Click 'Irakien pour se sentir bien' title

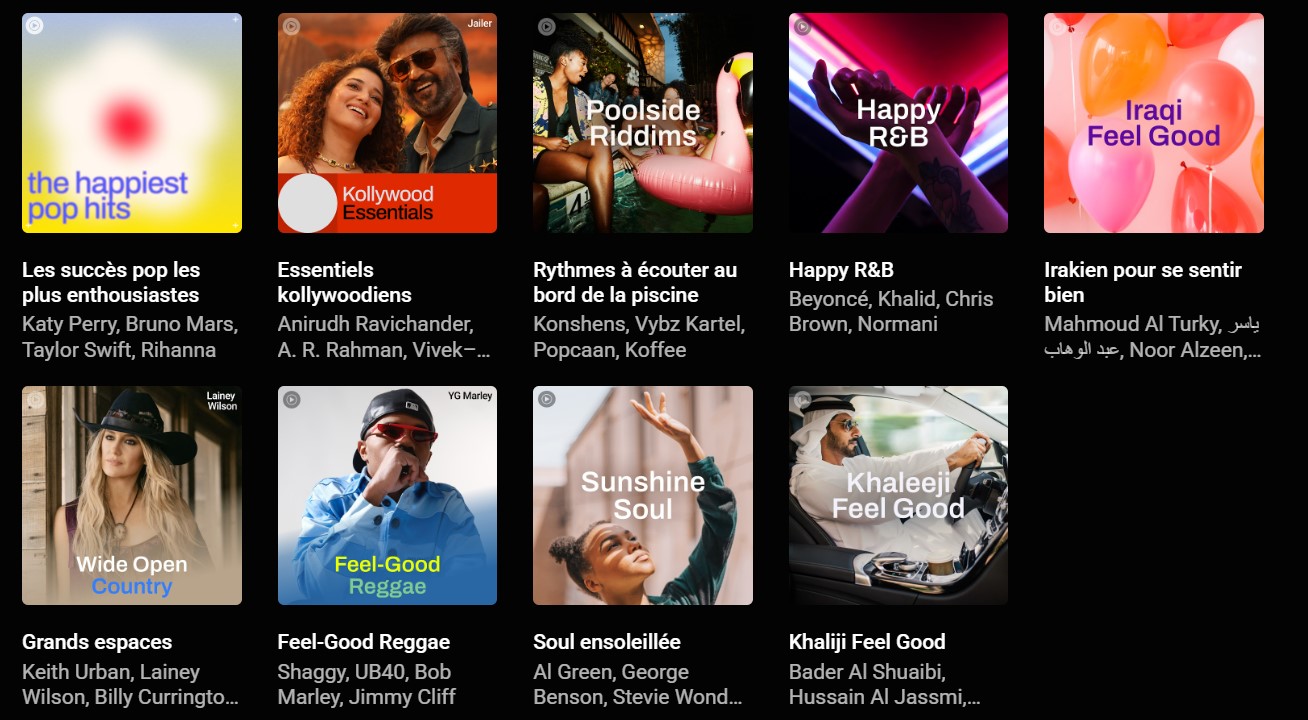(1143, 282)
